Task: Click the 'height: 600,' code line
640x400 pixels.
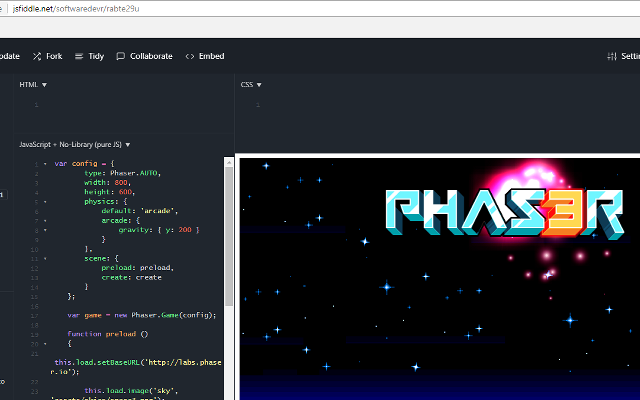Action: tap(109, 192)
